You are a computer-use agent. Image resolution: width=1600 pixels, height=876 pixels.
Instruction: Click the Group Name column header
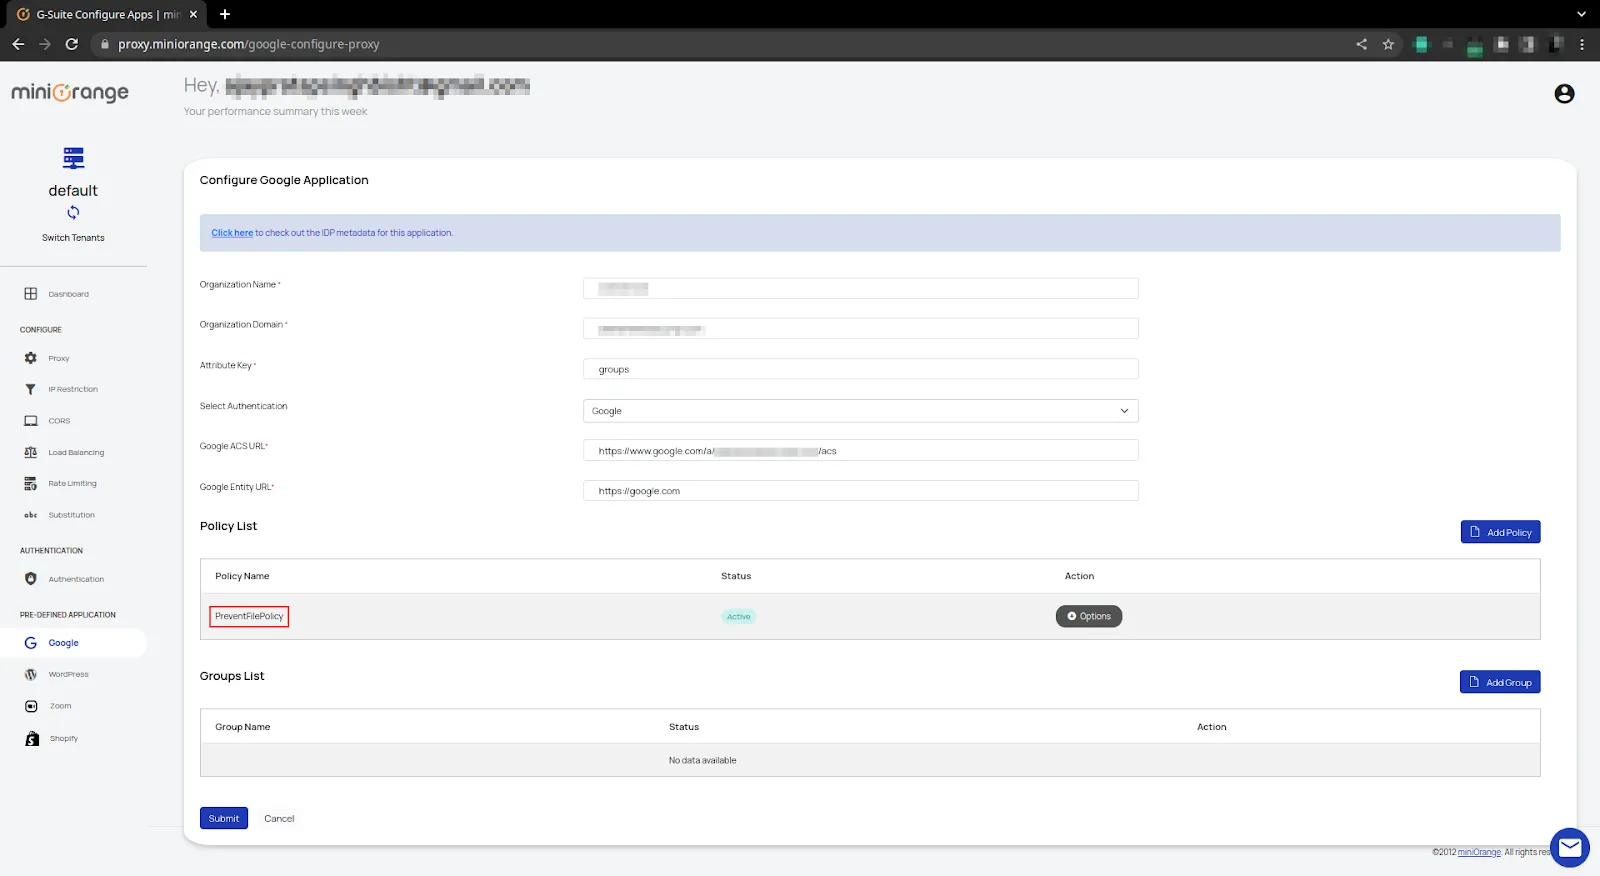click(x=242, y=727)
